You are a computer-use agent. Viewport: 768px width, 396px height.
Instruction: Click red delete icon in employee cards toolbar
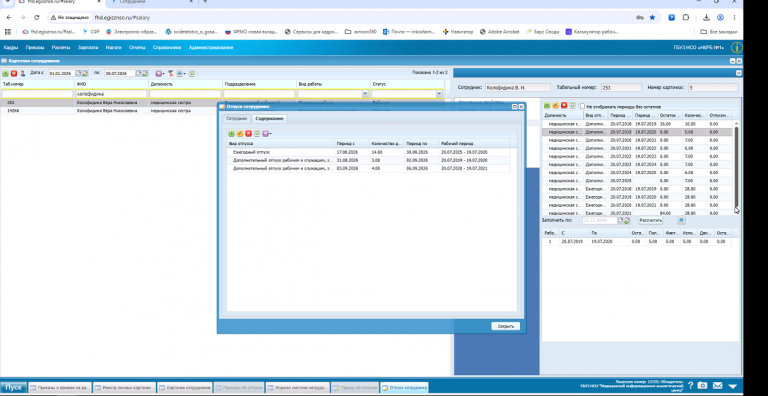(x=14, y=74)
